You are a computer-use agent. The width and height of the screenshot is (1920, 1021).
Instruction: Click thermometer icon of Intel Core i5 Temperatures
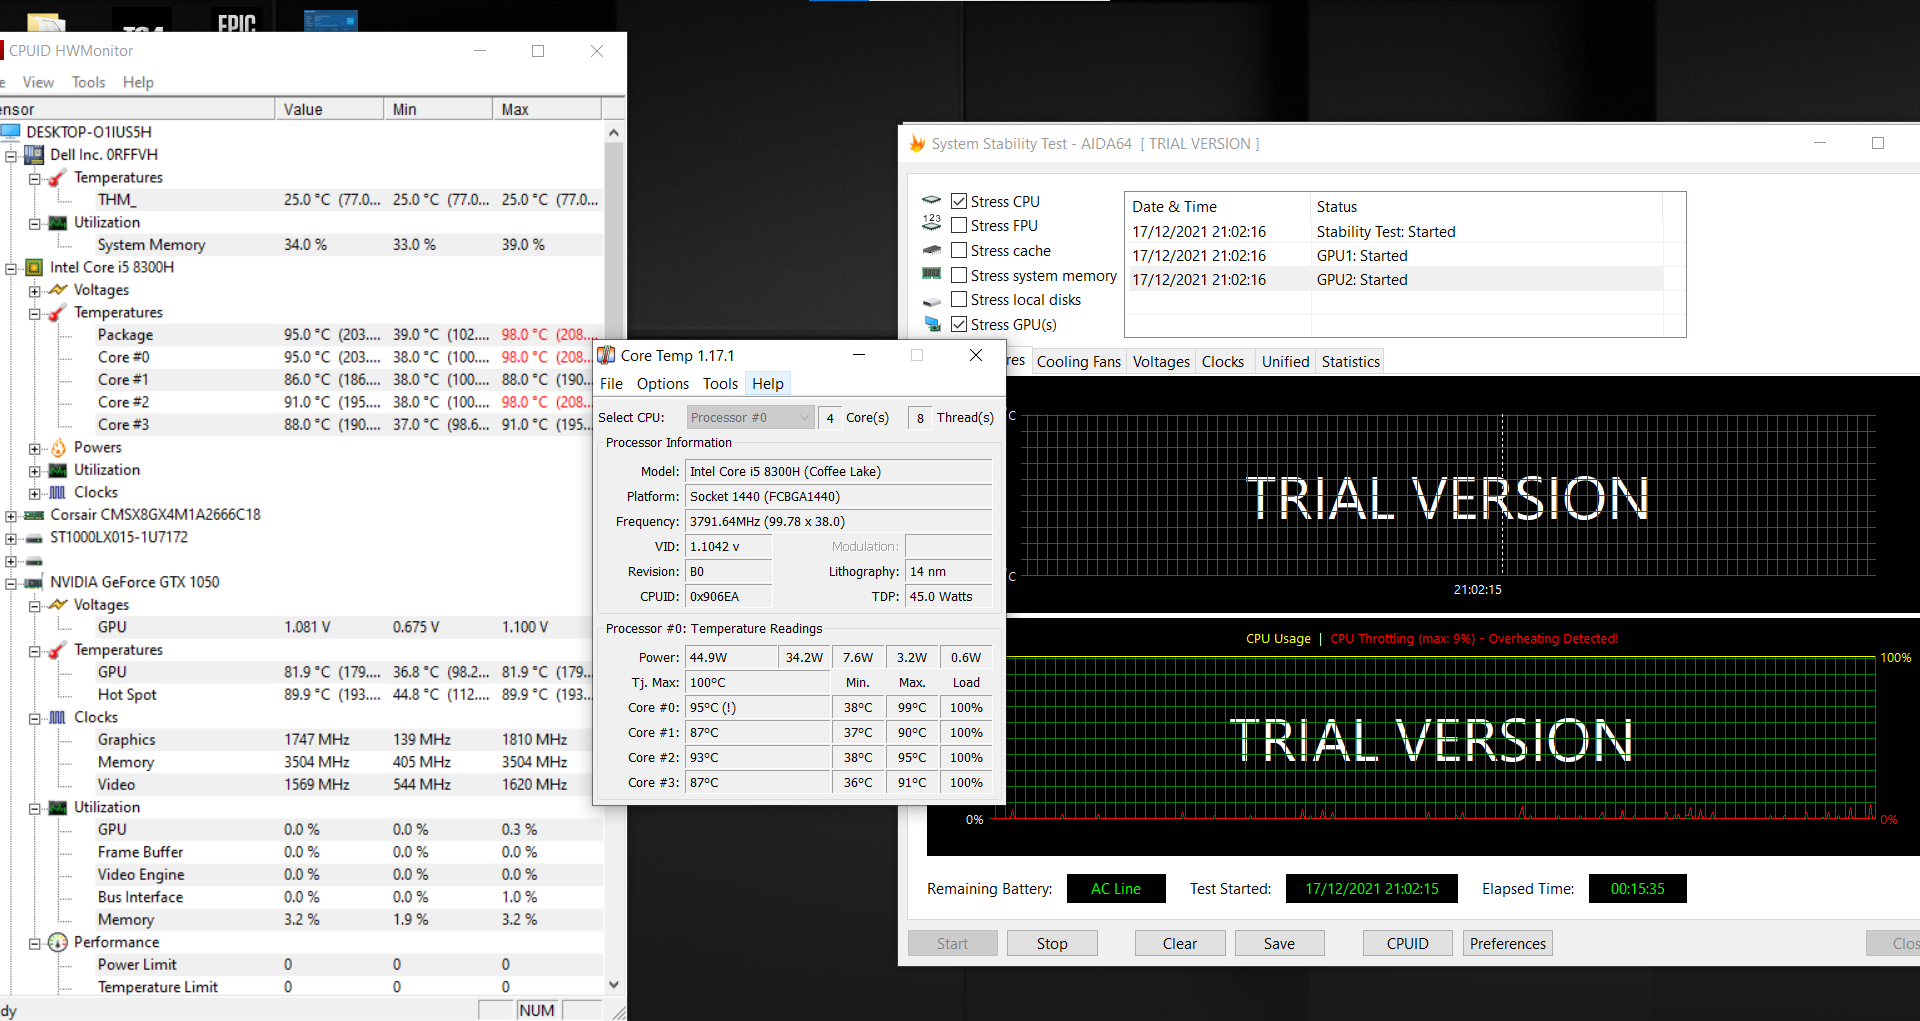(x=58, y=313)
